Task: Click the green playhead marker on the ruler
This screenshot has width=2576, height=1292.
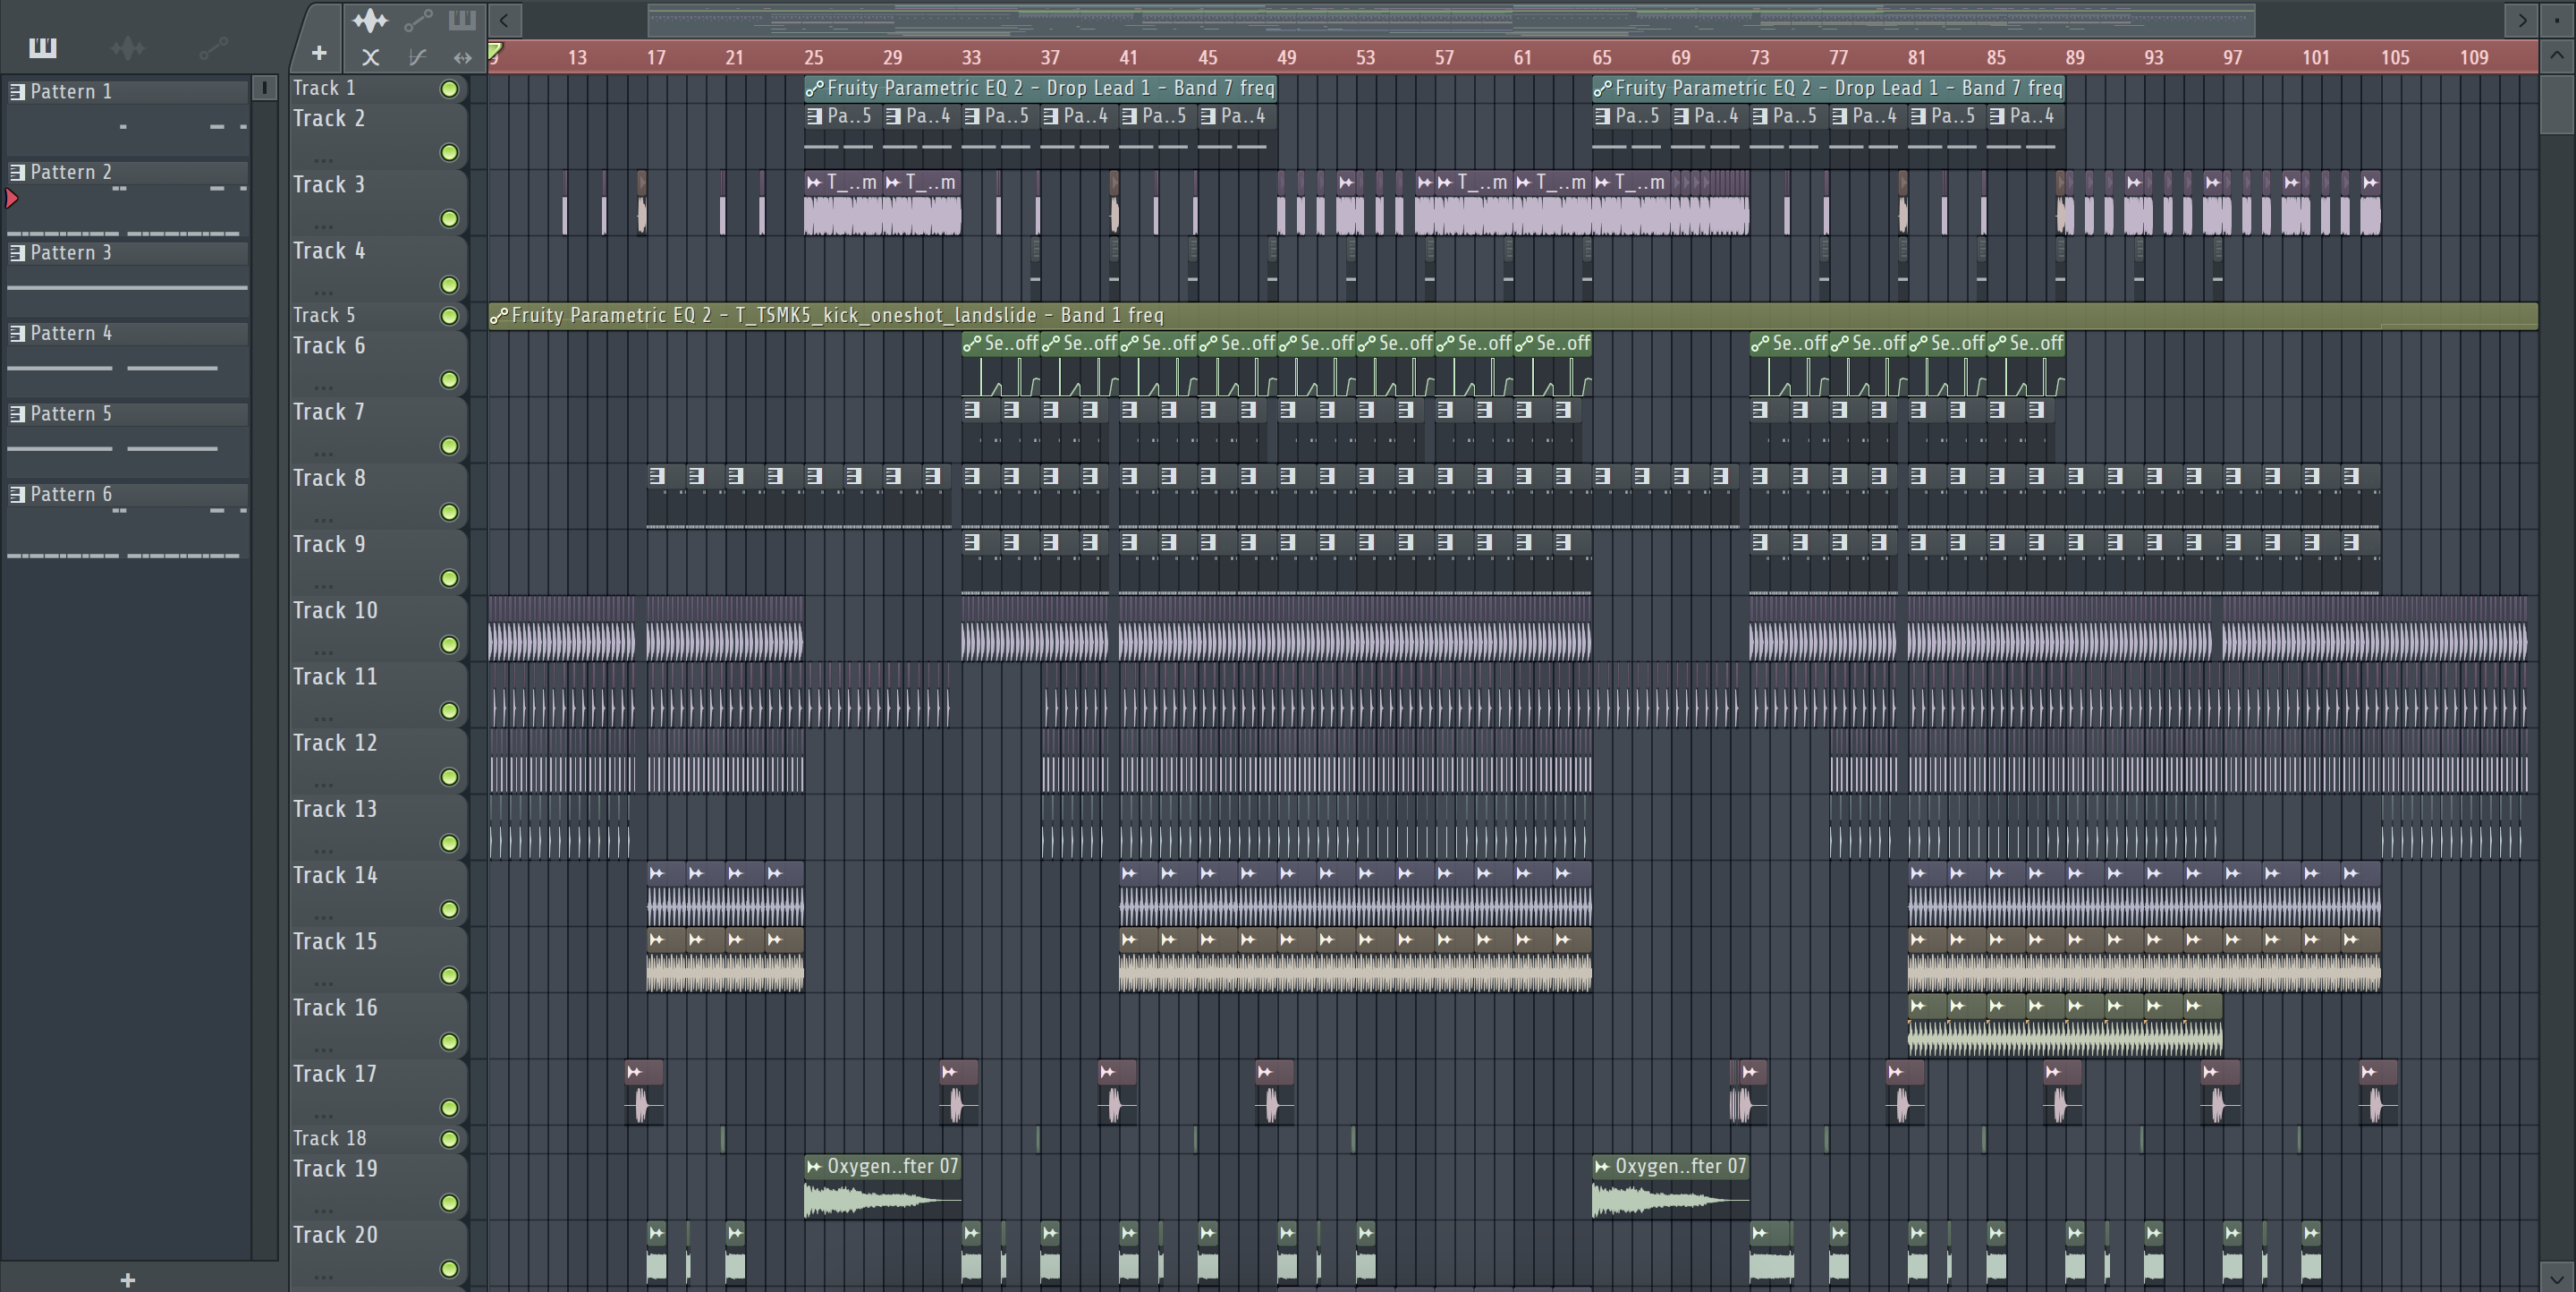Action: click(x=495, y=52)
